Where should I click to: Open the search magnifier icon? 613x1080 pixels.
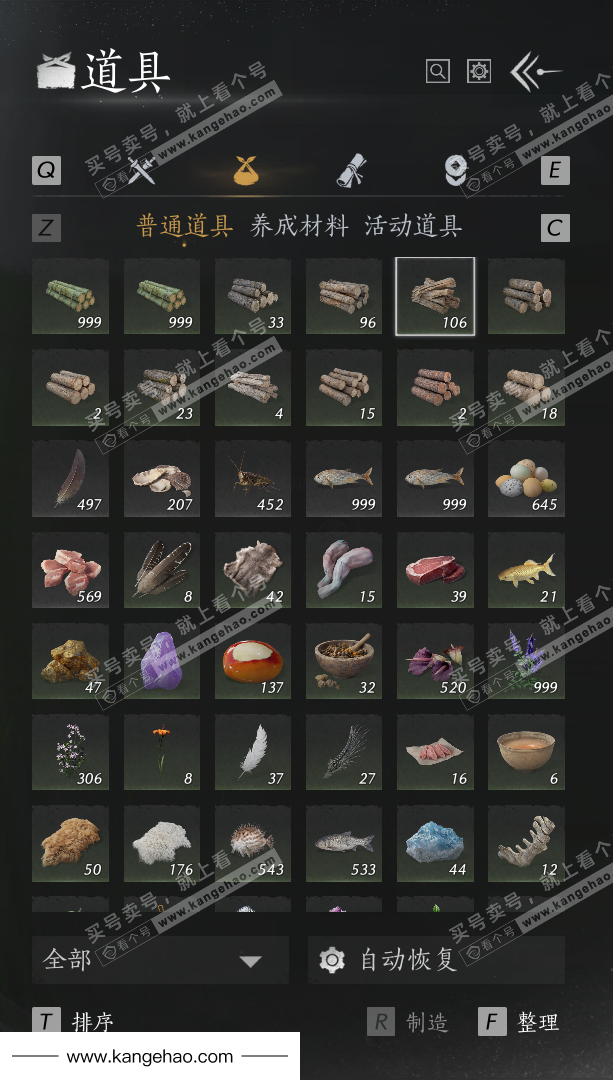click(x=437, y=71)
